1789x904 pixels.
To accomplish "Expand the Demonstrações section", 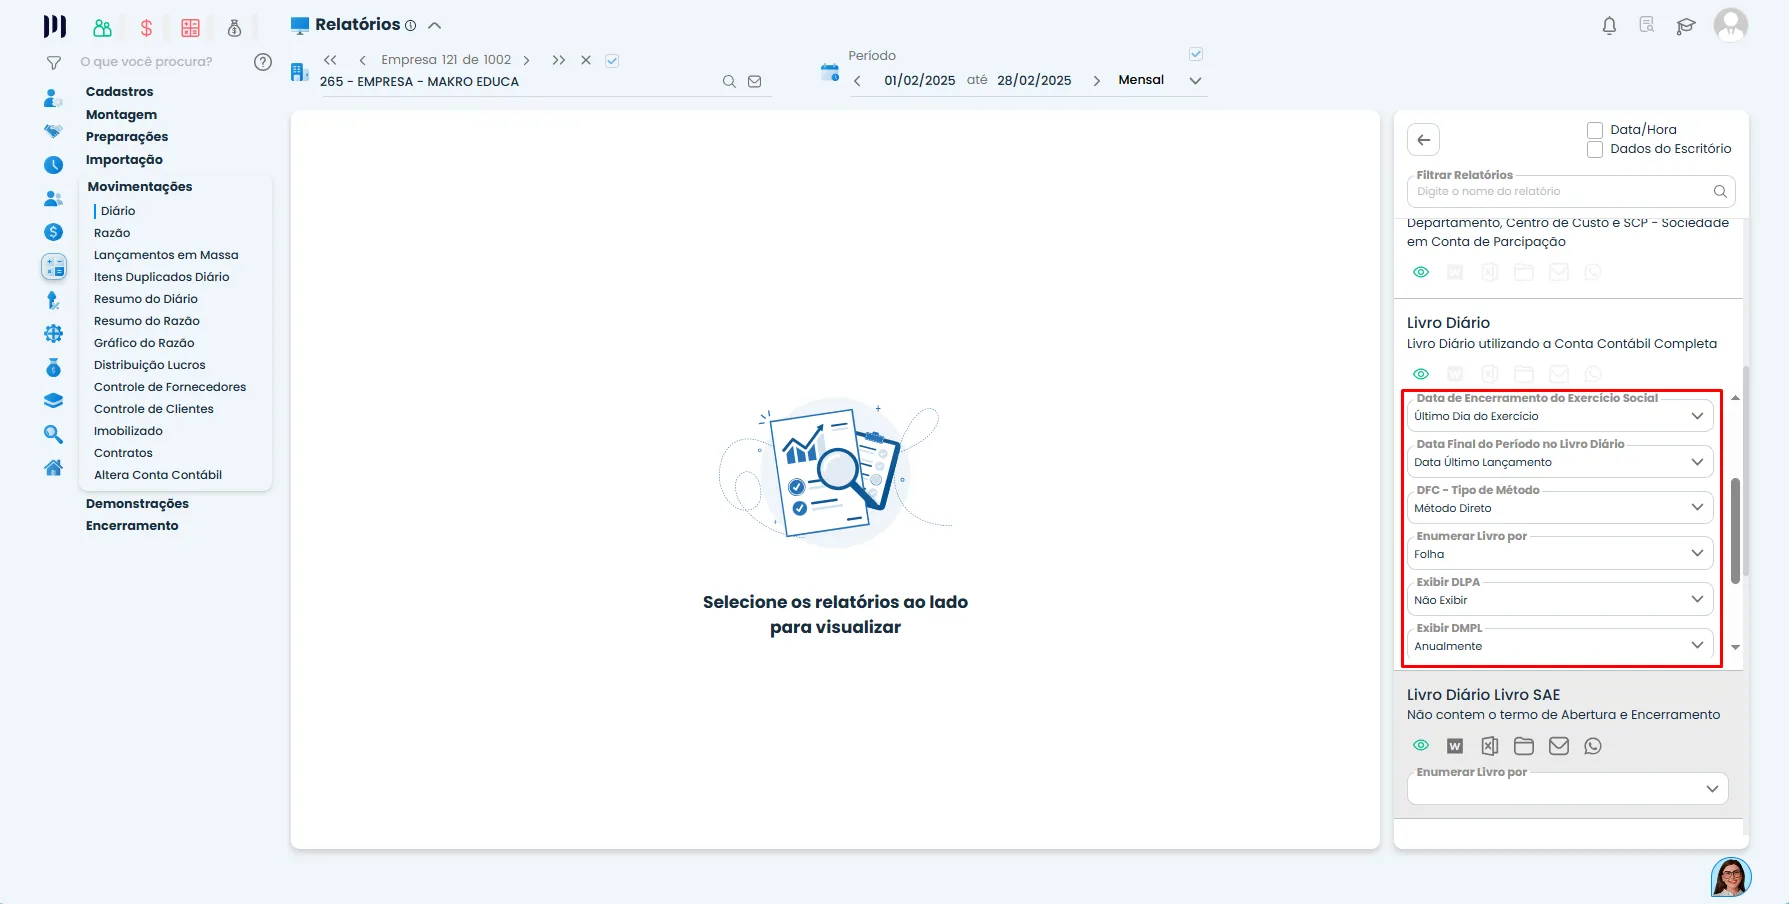I will coord(137,504).
